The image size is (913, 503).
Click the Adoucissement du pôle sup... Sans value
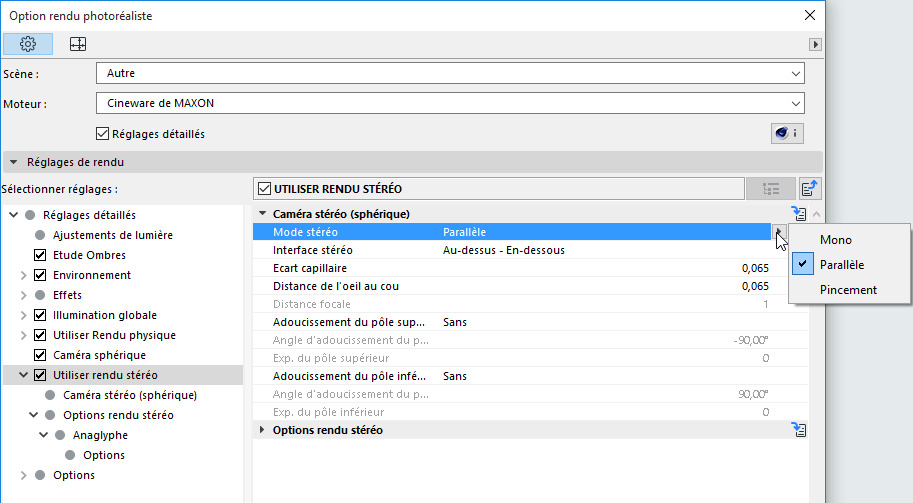pyautogui.click(x=455, y=322)
